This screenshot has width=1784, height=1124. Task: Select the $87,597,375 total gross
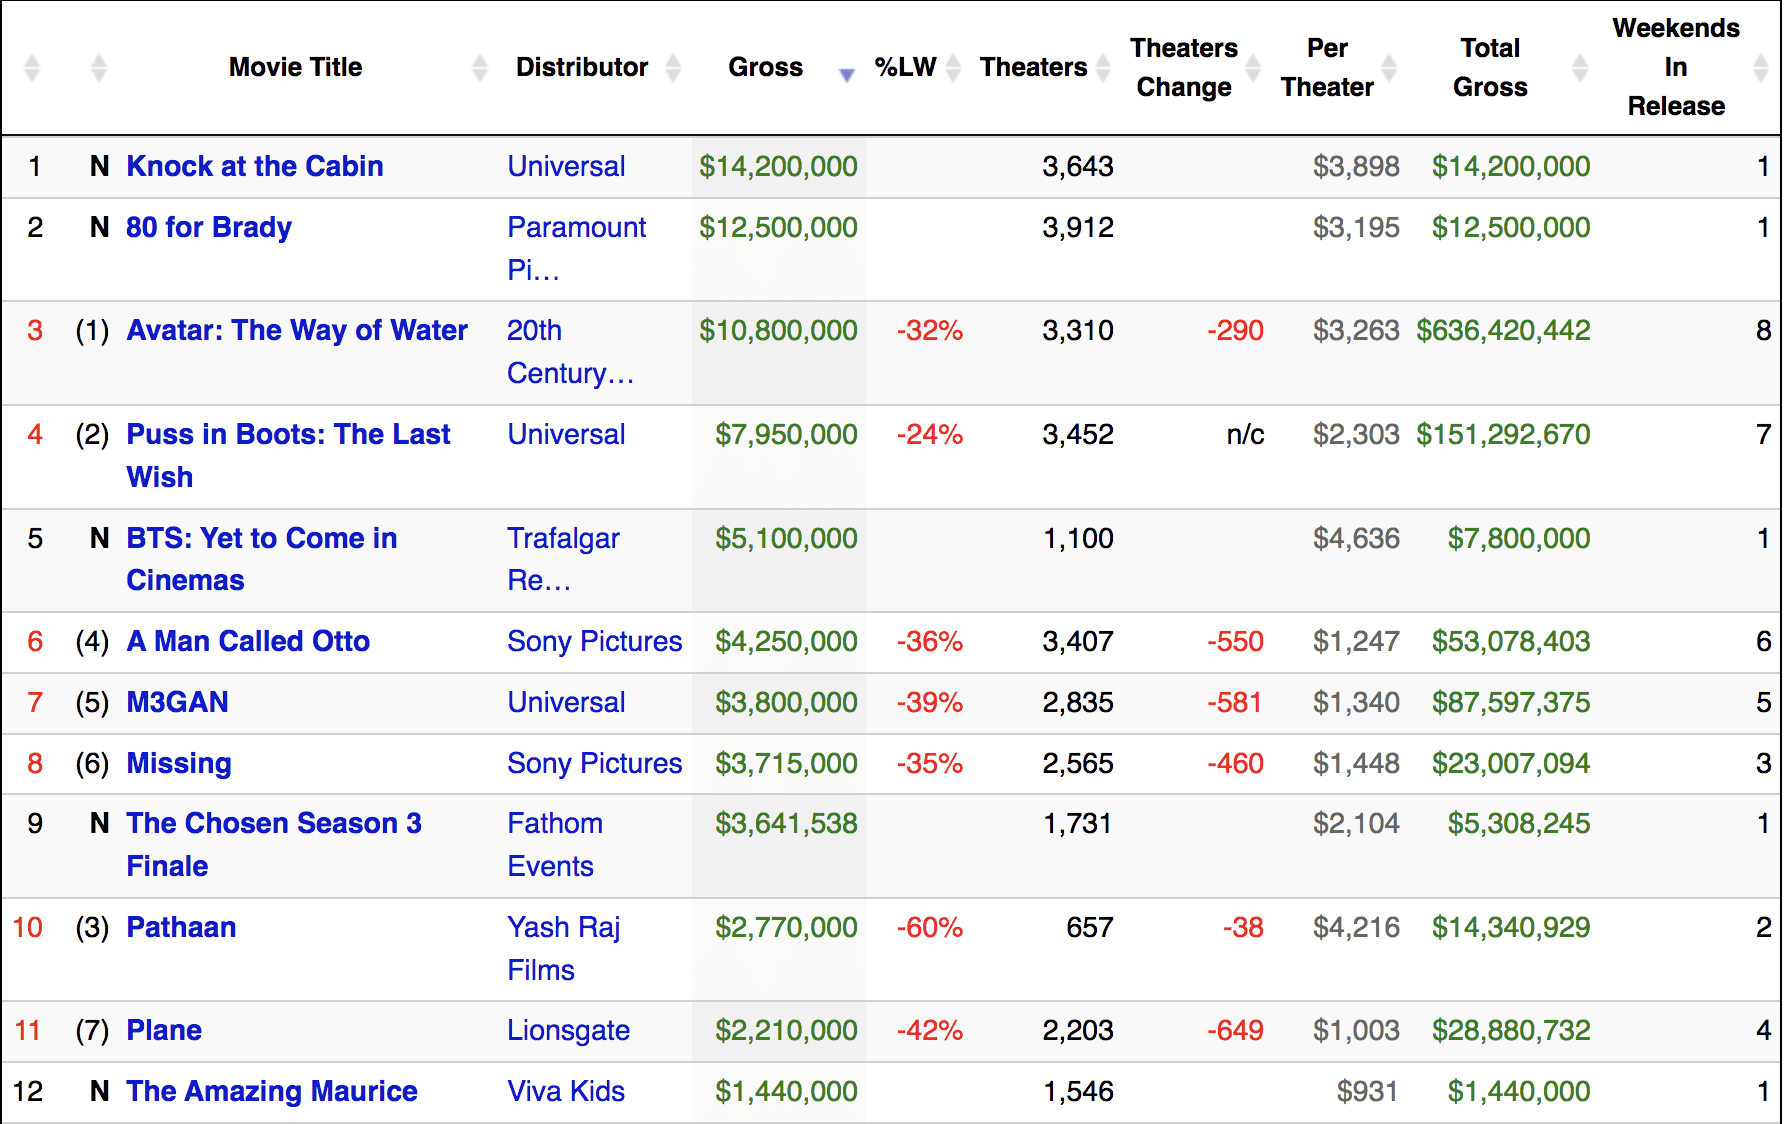pyautogui.click(x=1511, y=702)
